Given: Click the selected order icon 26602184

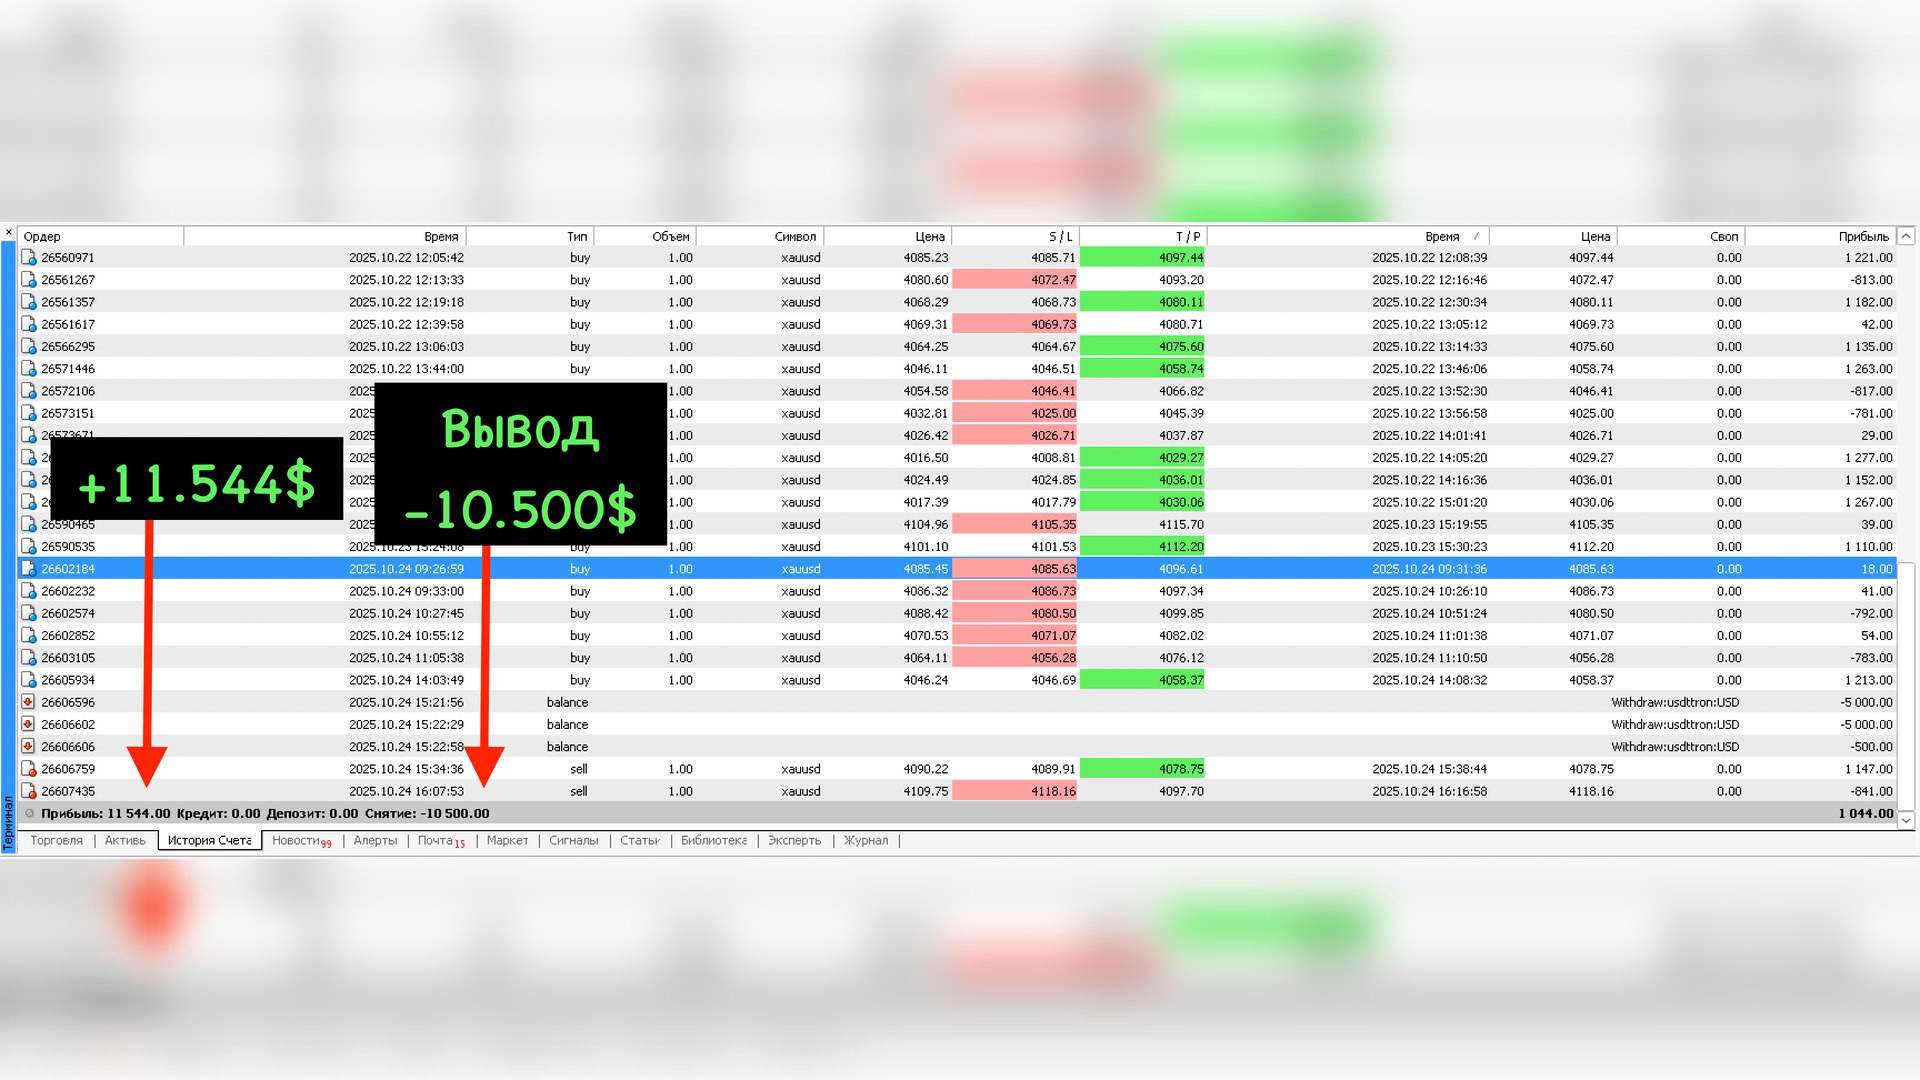Looking at the screenshot, I should click(29, 569).
